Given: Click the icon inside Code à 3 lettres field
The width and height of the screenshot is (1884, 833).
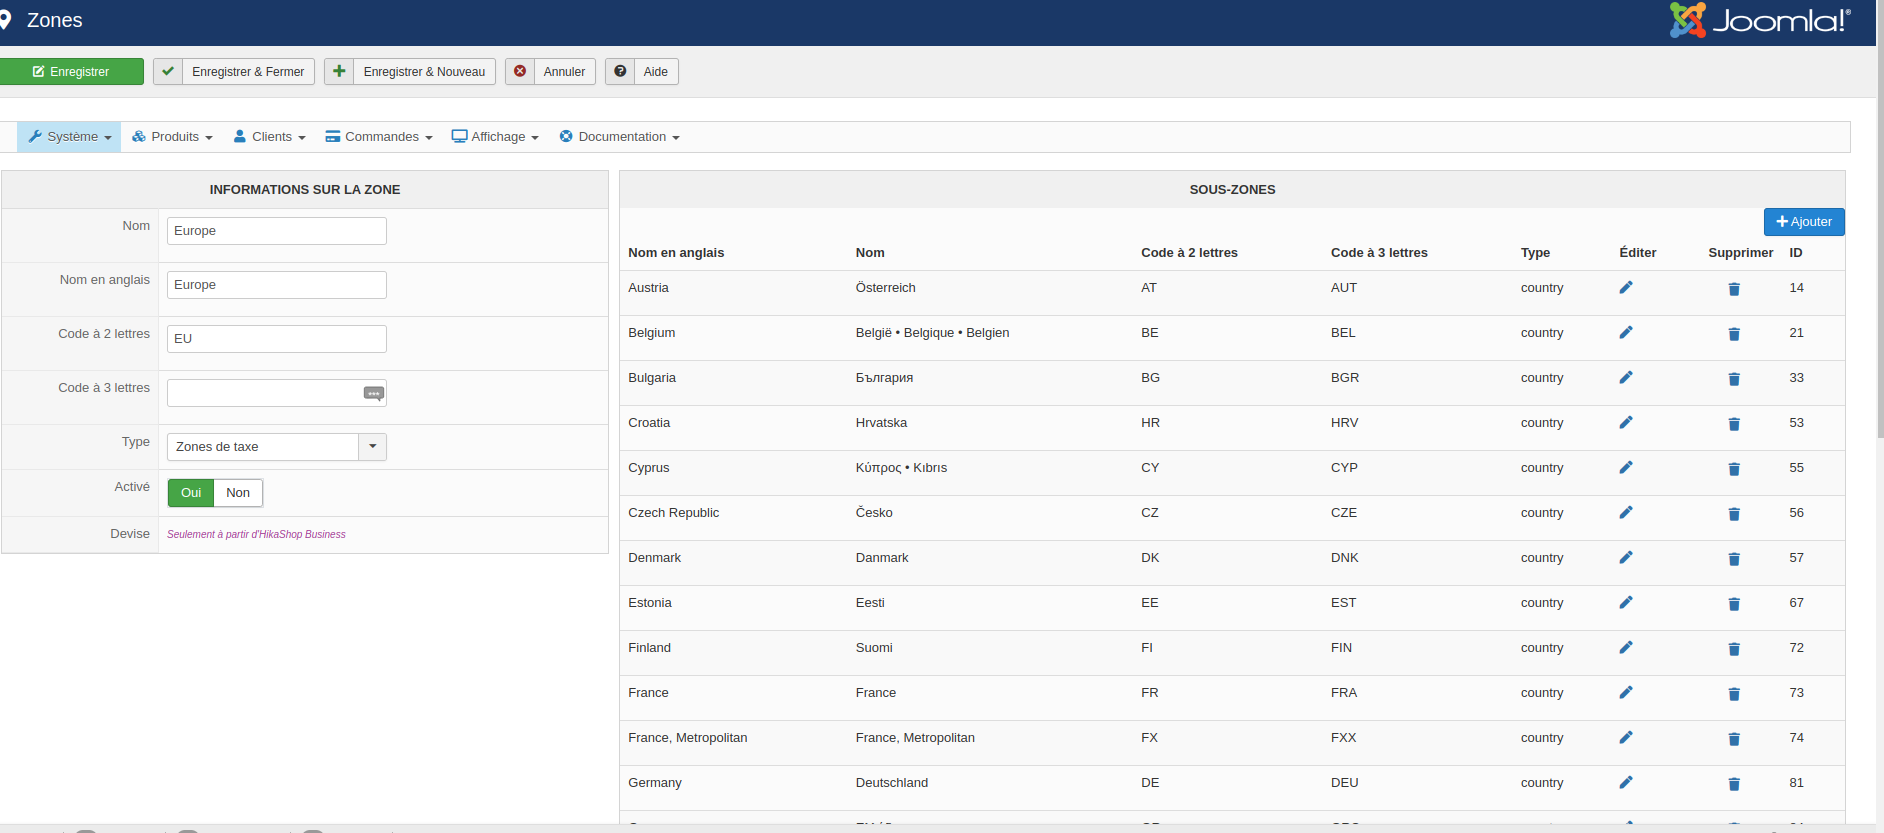Looking at the screenshot, I should point(373,394).
